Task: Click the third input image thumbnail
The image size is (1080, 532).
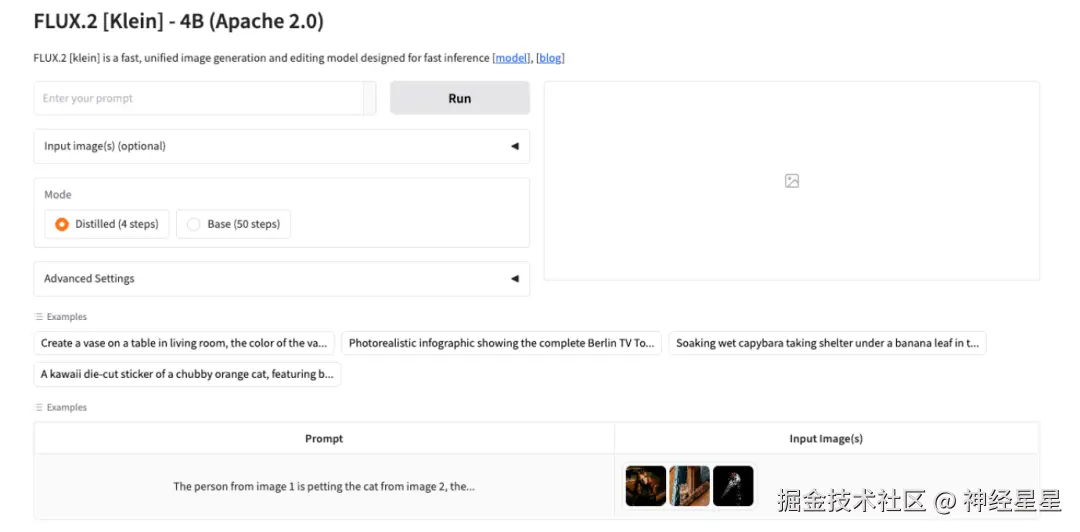Action: pyautogui.click(x=733, y=486)
